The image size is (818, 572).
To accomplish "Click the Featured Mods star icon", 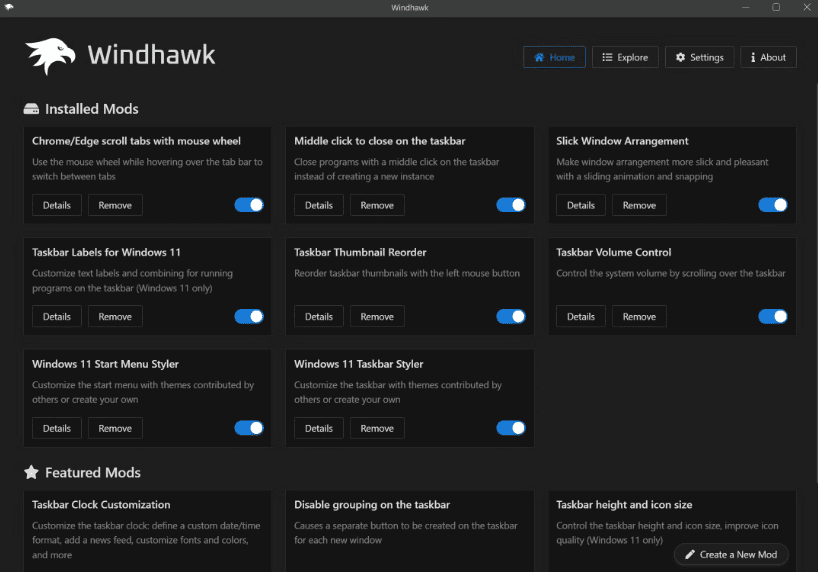I will [31, 472].
